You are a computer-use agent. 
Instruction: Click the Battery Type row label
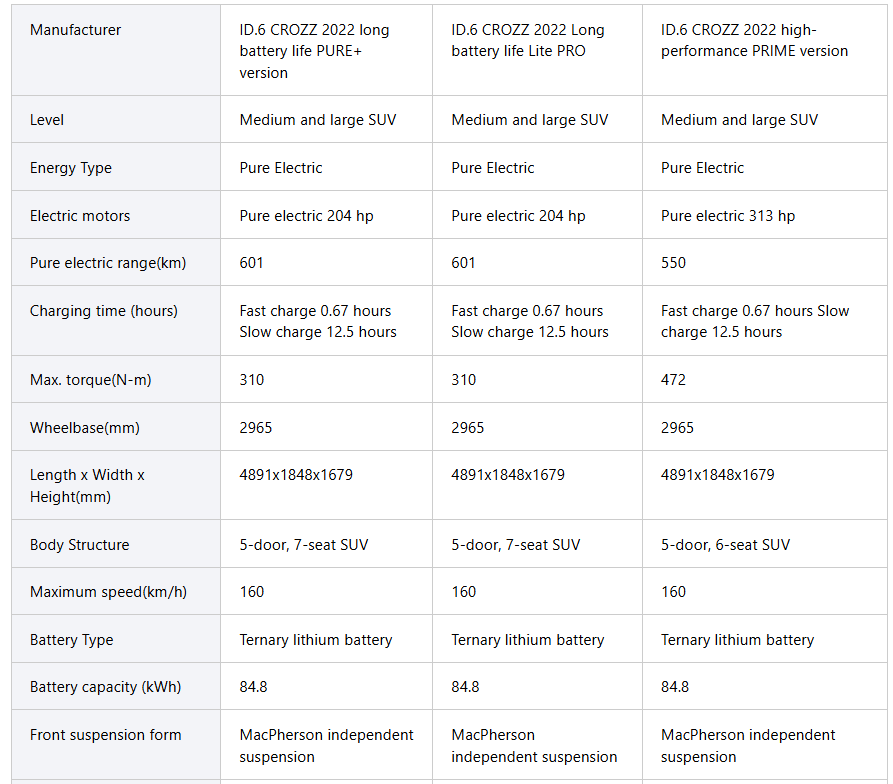tap(72, 640)
